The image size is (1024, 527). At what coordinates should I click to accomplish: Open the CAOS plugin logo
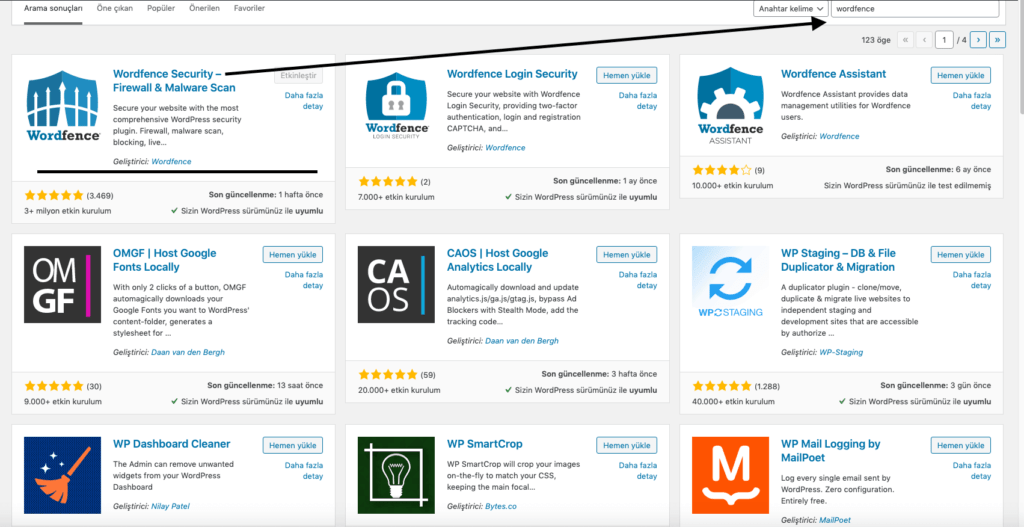pyautogui.click(x=396, y=285)
